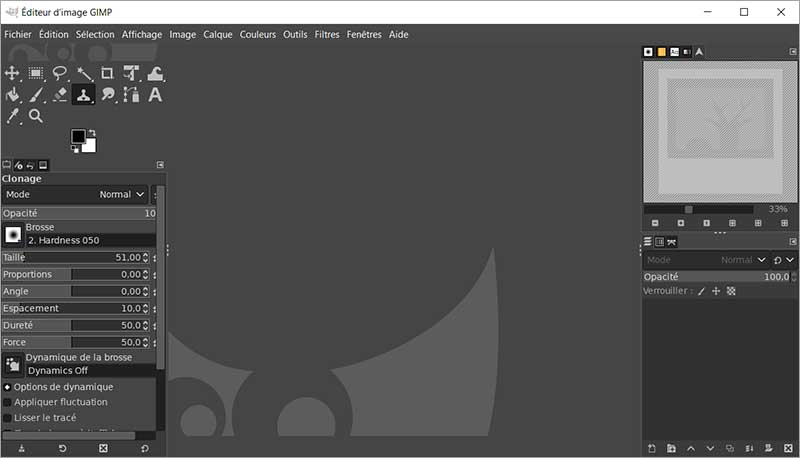Open the Sélection menu

pos(95,35)
